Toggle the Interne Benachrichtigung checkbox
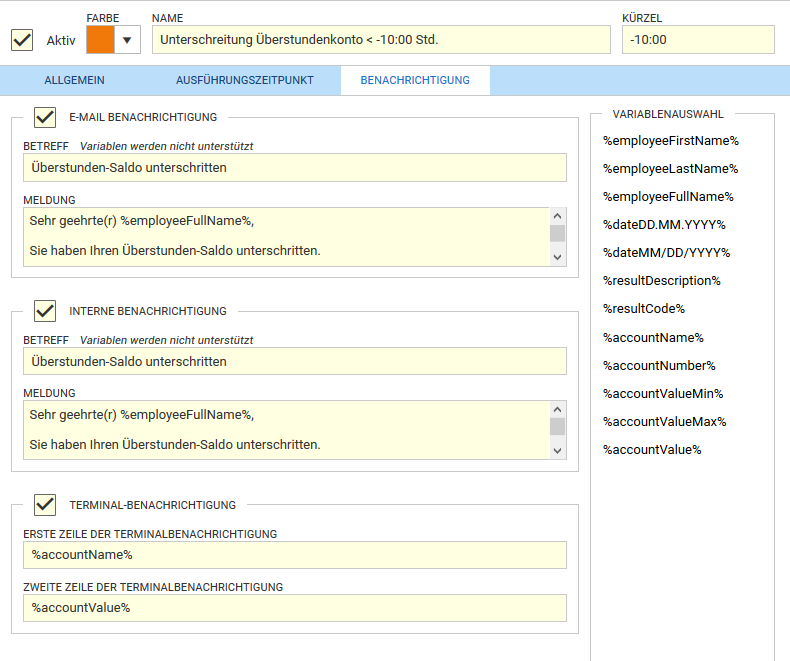The height and width of the screenshot is (661, 790). pos(45,311)
